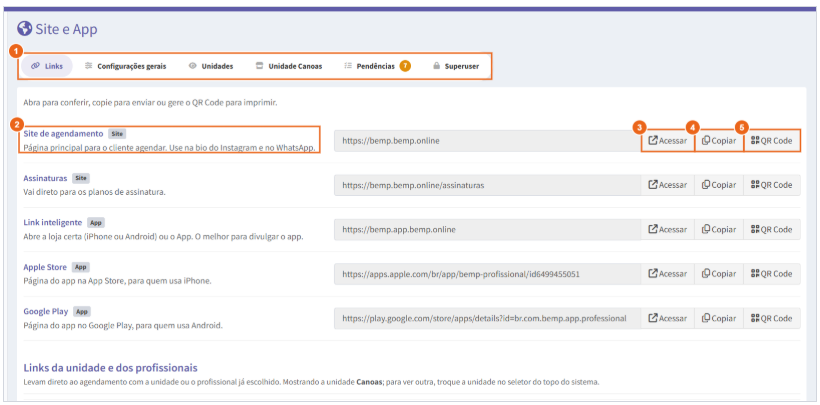Click the apps.apple.com URL field
The image size is (820, 405).
click(487, 274)
